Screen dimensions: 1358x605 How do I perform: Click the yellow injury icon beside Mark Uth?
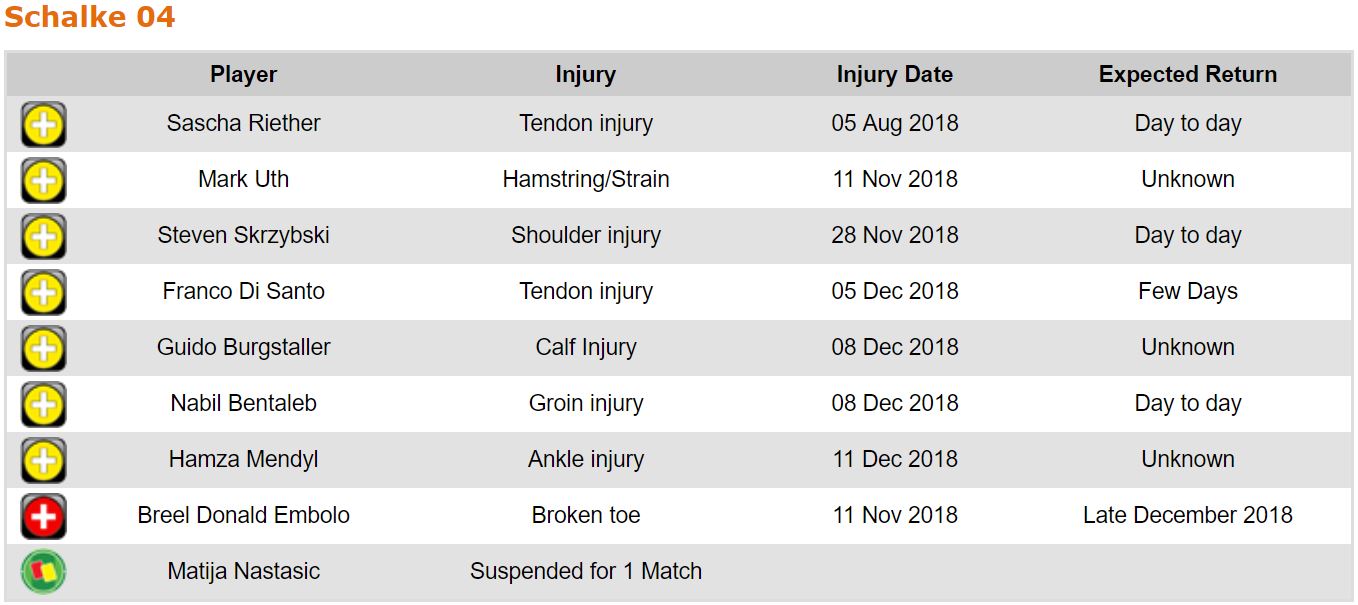point(43,181)
